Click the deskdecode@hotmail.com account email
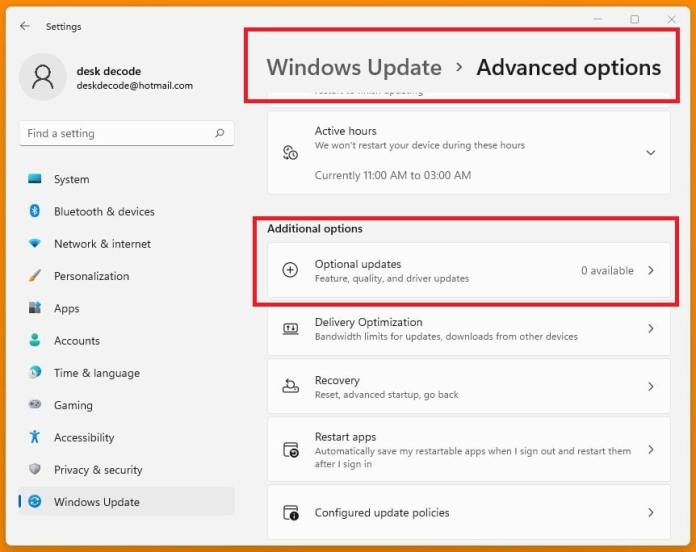The height and width of the screenshot is (552, 696). pos(134,86)
